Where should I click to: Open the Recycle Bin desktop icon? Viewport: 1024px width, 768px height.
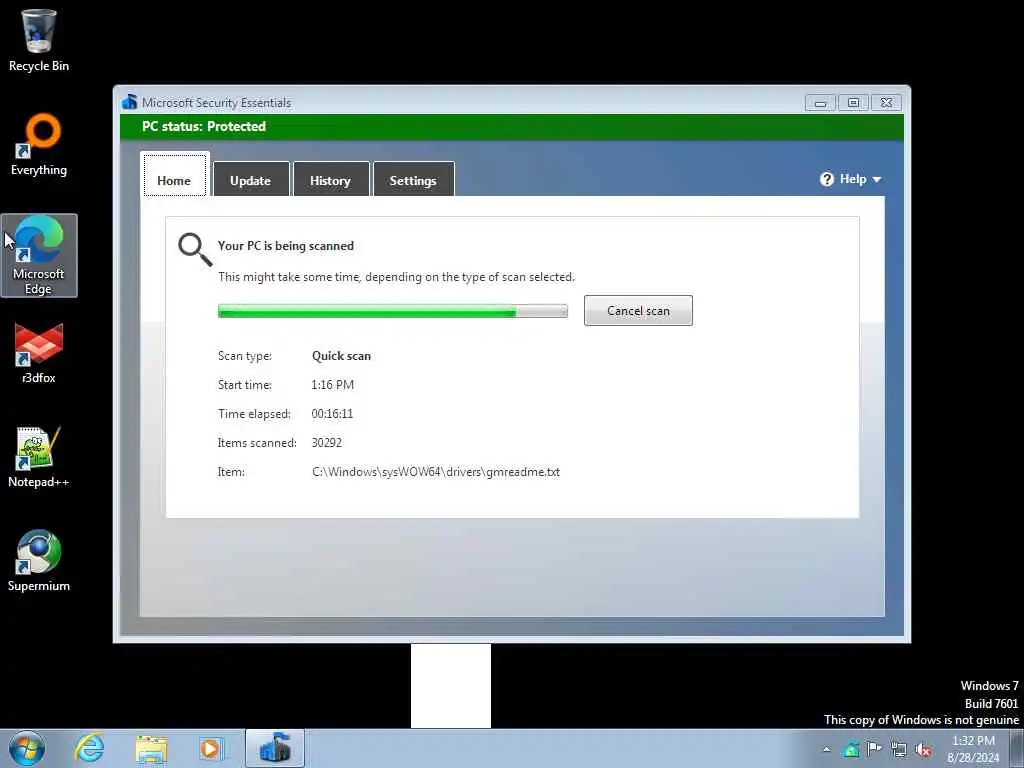click(39, 40)
